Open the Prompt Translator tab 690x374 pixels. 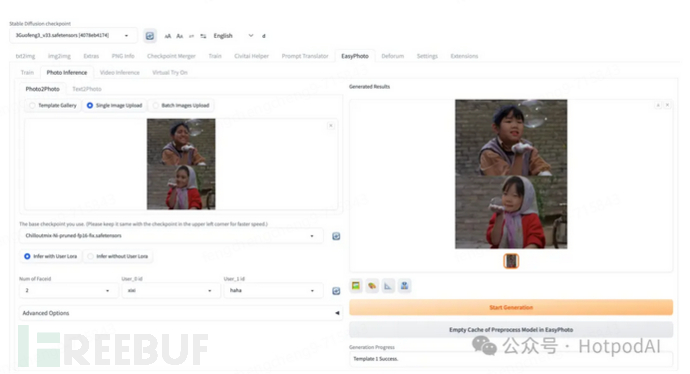(x=305, y=56)
